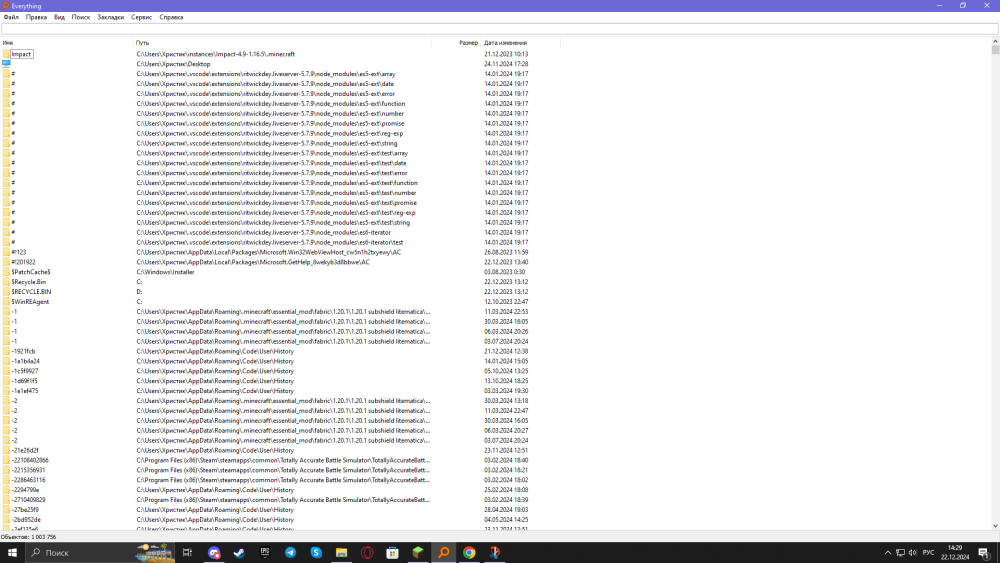
Task: Select the #!201922 entry name
Action: point(24,262)
